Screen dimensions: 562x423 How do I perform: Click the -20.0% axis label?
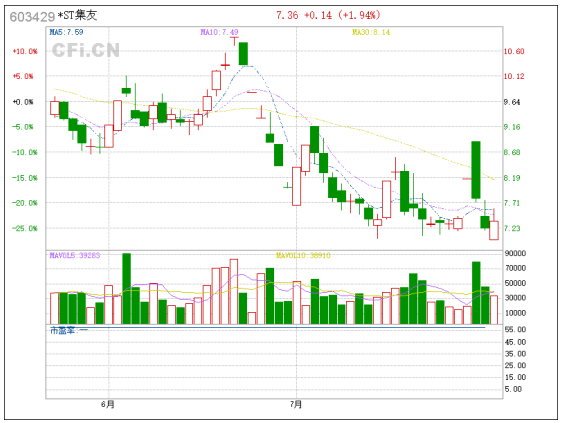point(25,203)
